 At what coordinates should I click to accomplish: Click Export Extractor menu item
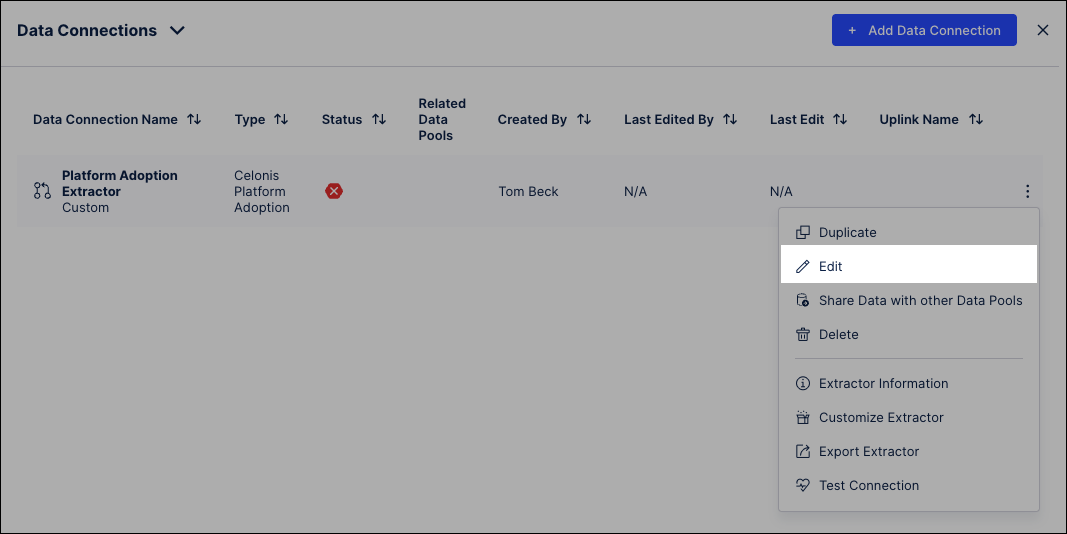(868, 451)
